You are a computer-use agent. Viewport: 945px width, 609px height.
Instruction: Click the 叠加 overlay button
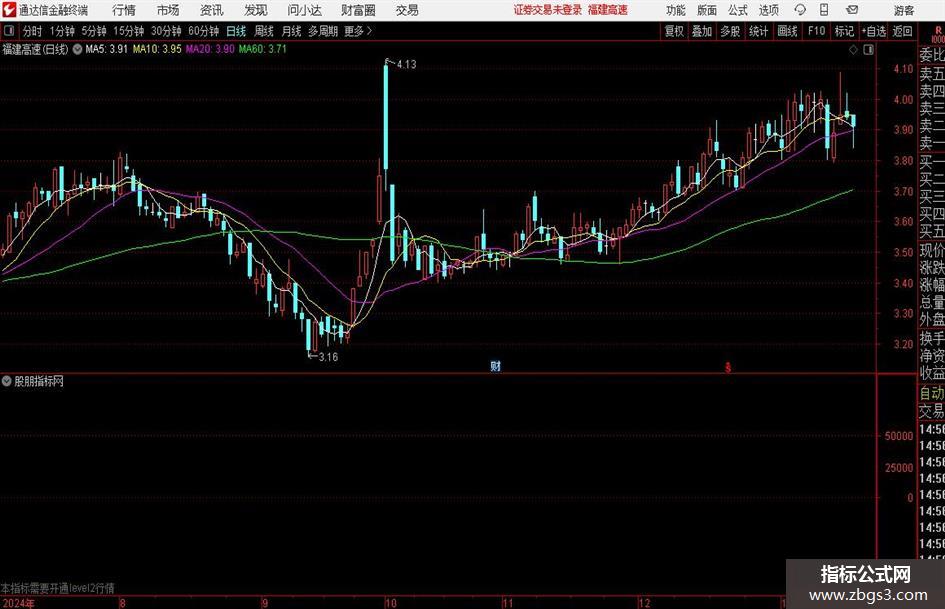tap(702, 31)
